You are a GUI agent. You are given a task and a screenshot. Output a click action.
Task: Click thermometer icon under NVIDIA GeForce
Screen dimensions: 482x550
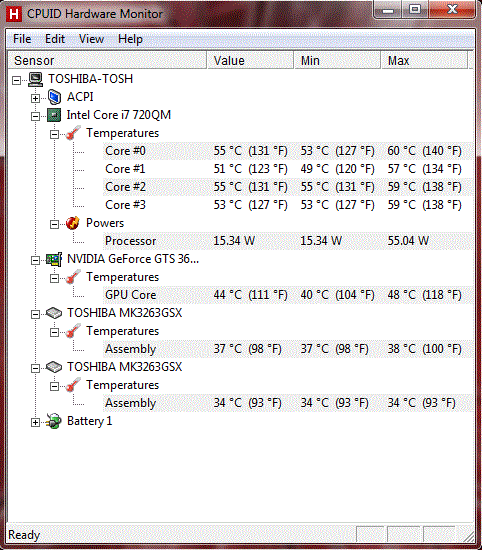[x=73, y=277]
